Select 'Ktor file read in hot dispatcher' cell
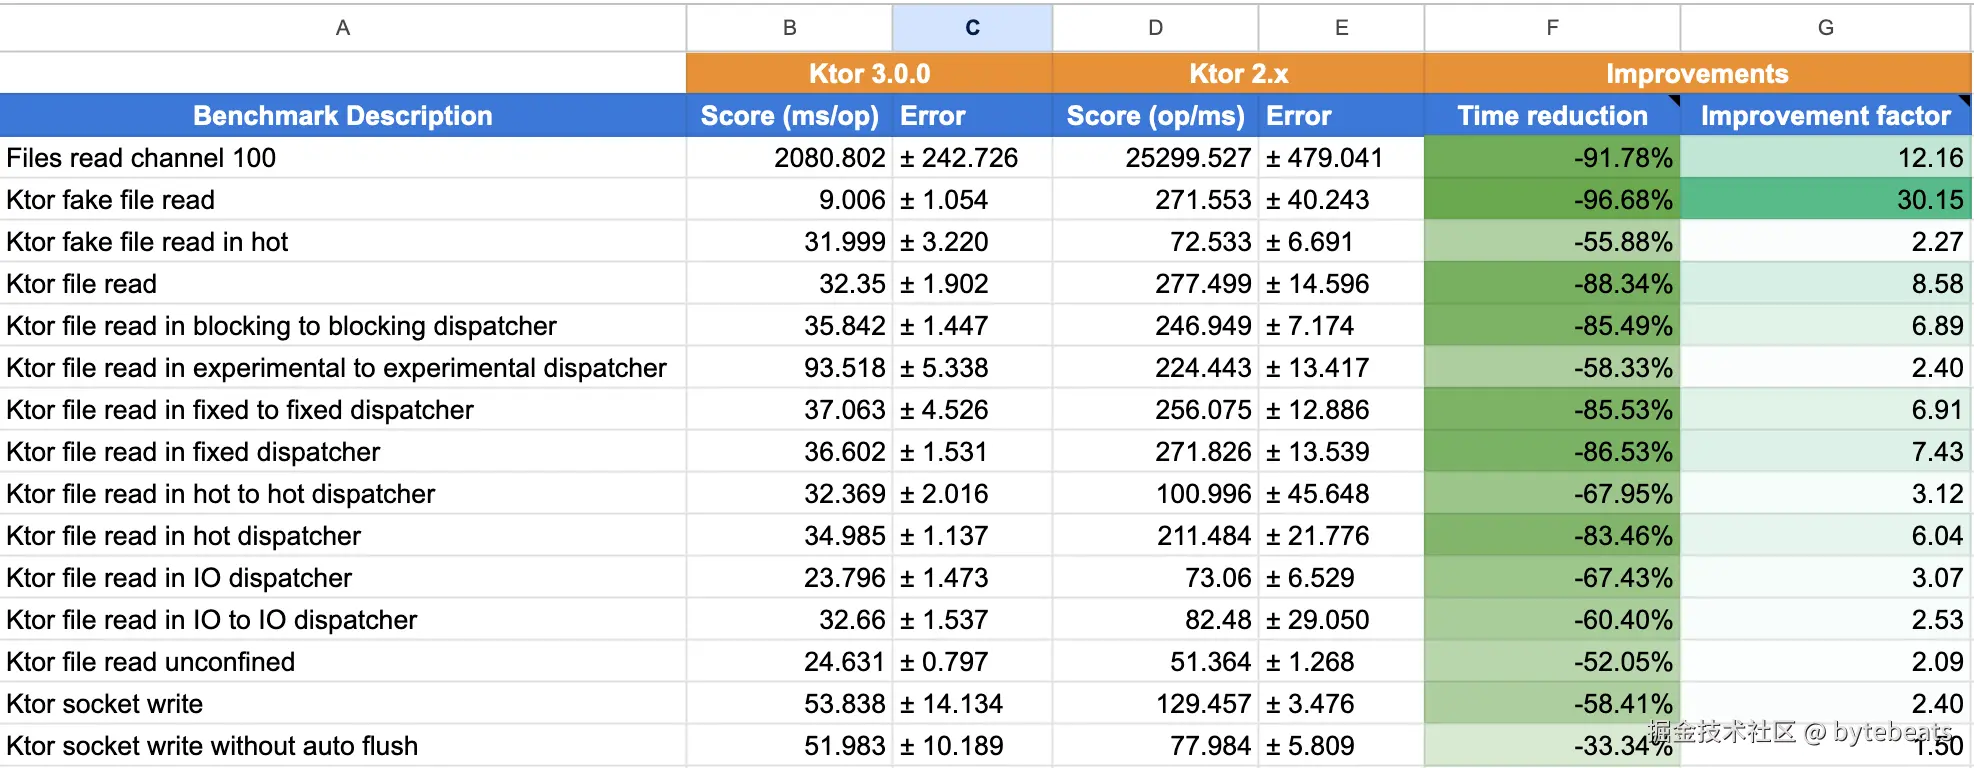Image resolution: width=1974 pixels, height=768 pixels. 343,536
